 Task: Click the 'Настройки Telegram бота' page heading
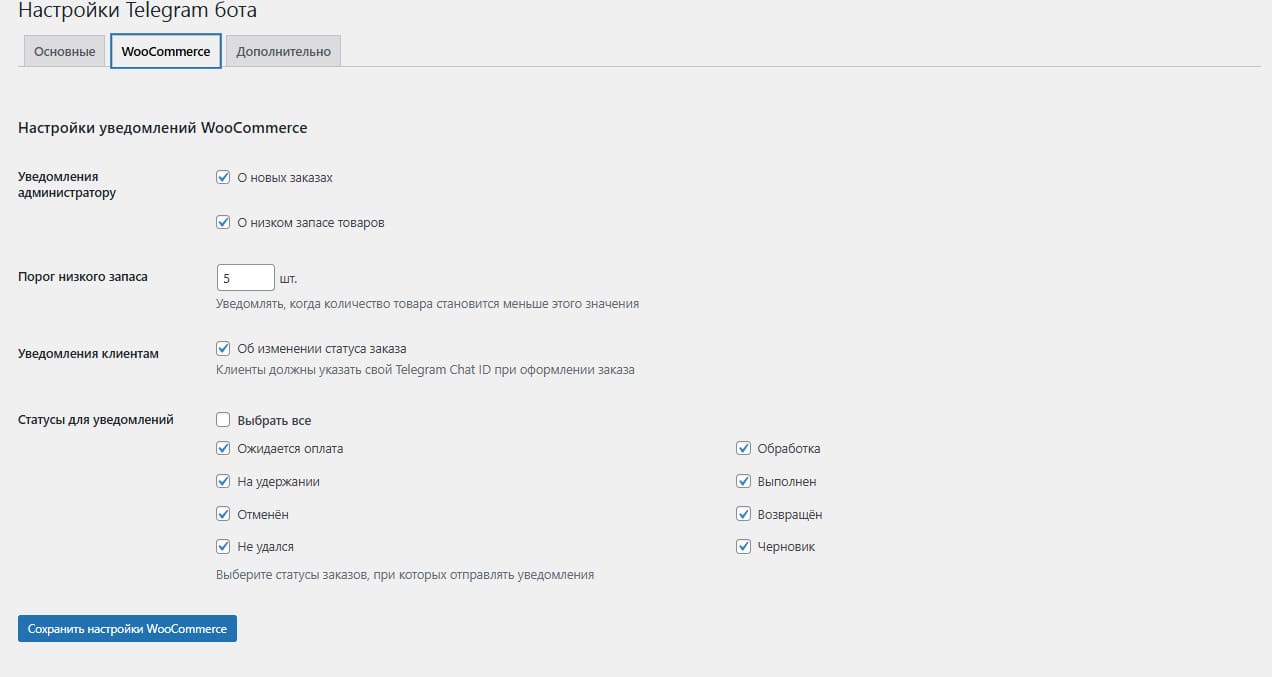click(x=137, y=12)
